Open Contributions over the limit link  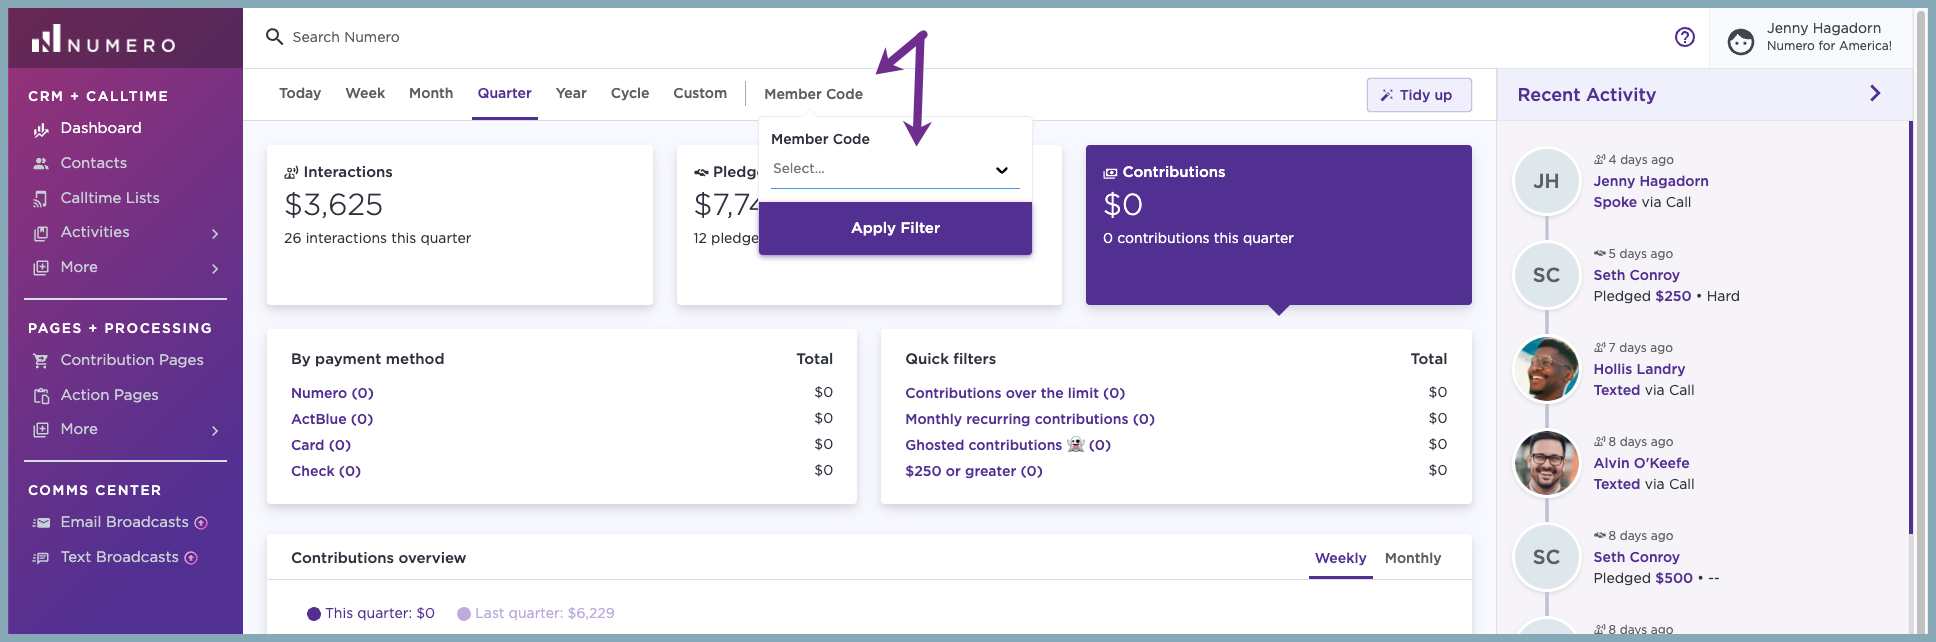1015,393
